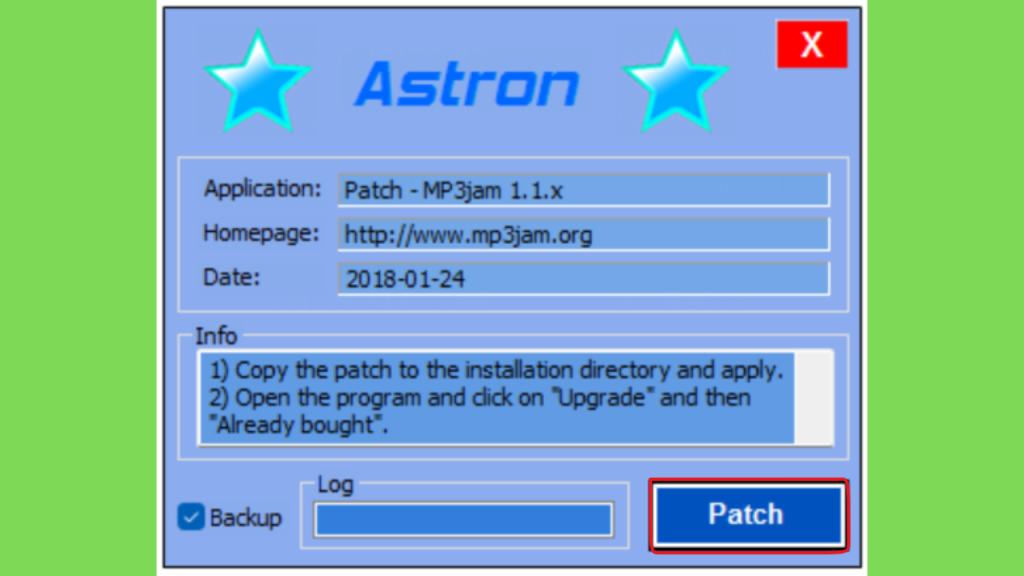Image resolution: width=1024 pixels, height=576 pixels.
Task: Click the right star icon
Action: pyautogui.click(x=675, y=81)
